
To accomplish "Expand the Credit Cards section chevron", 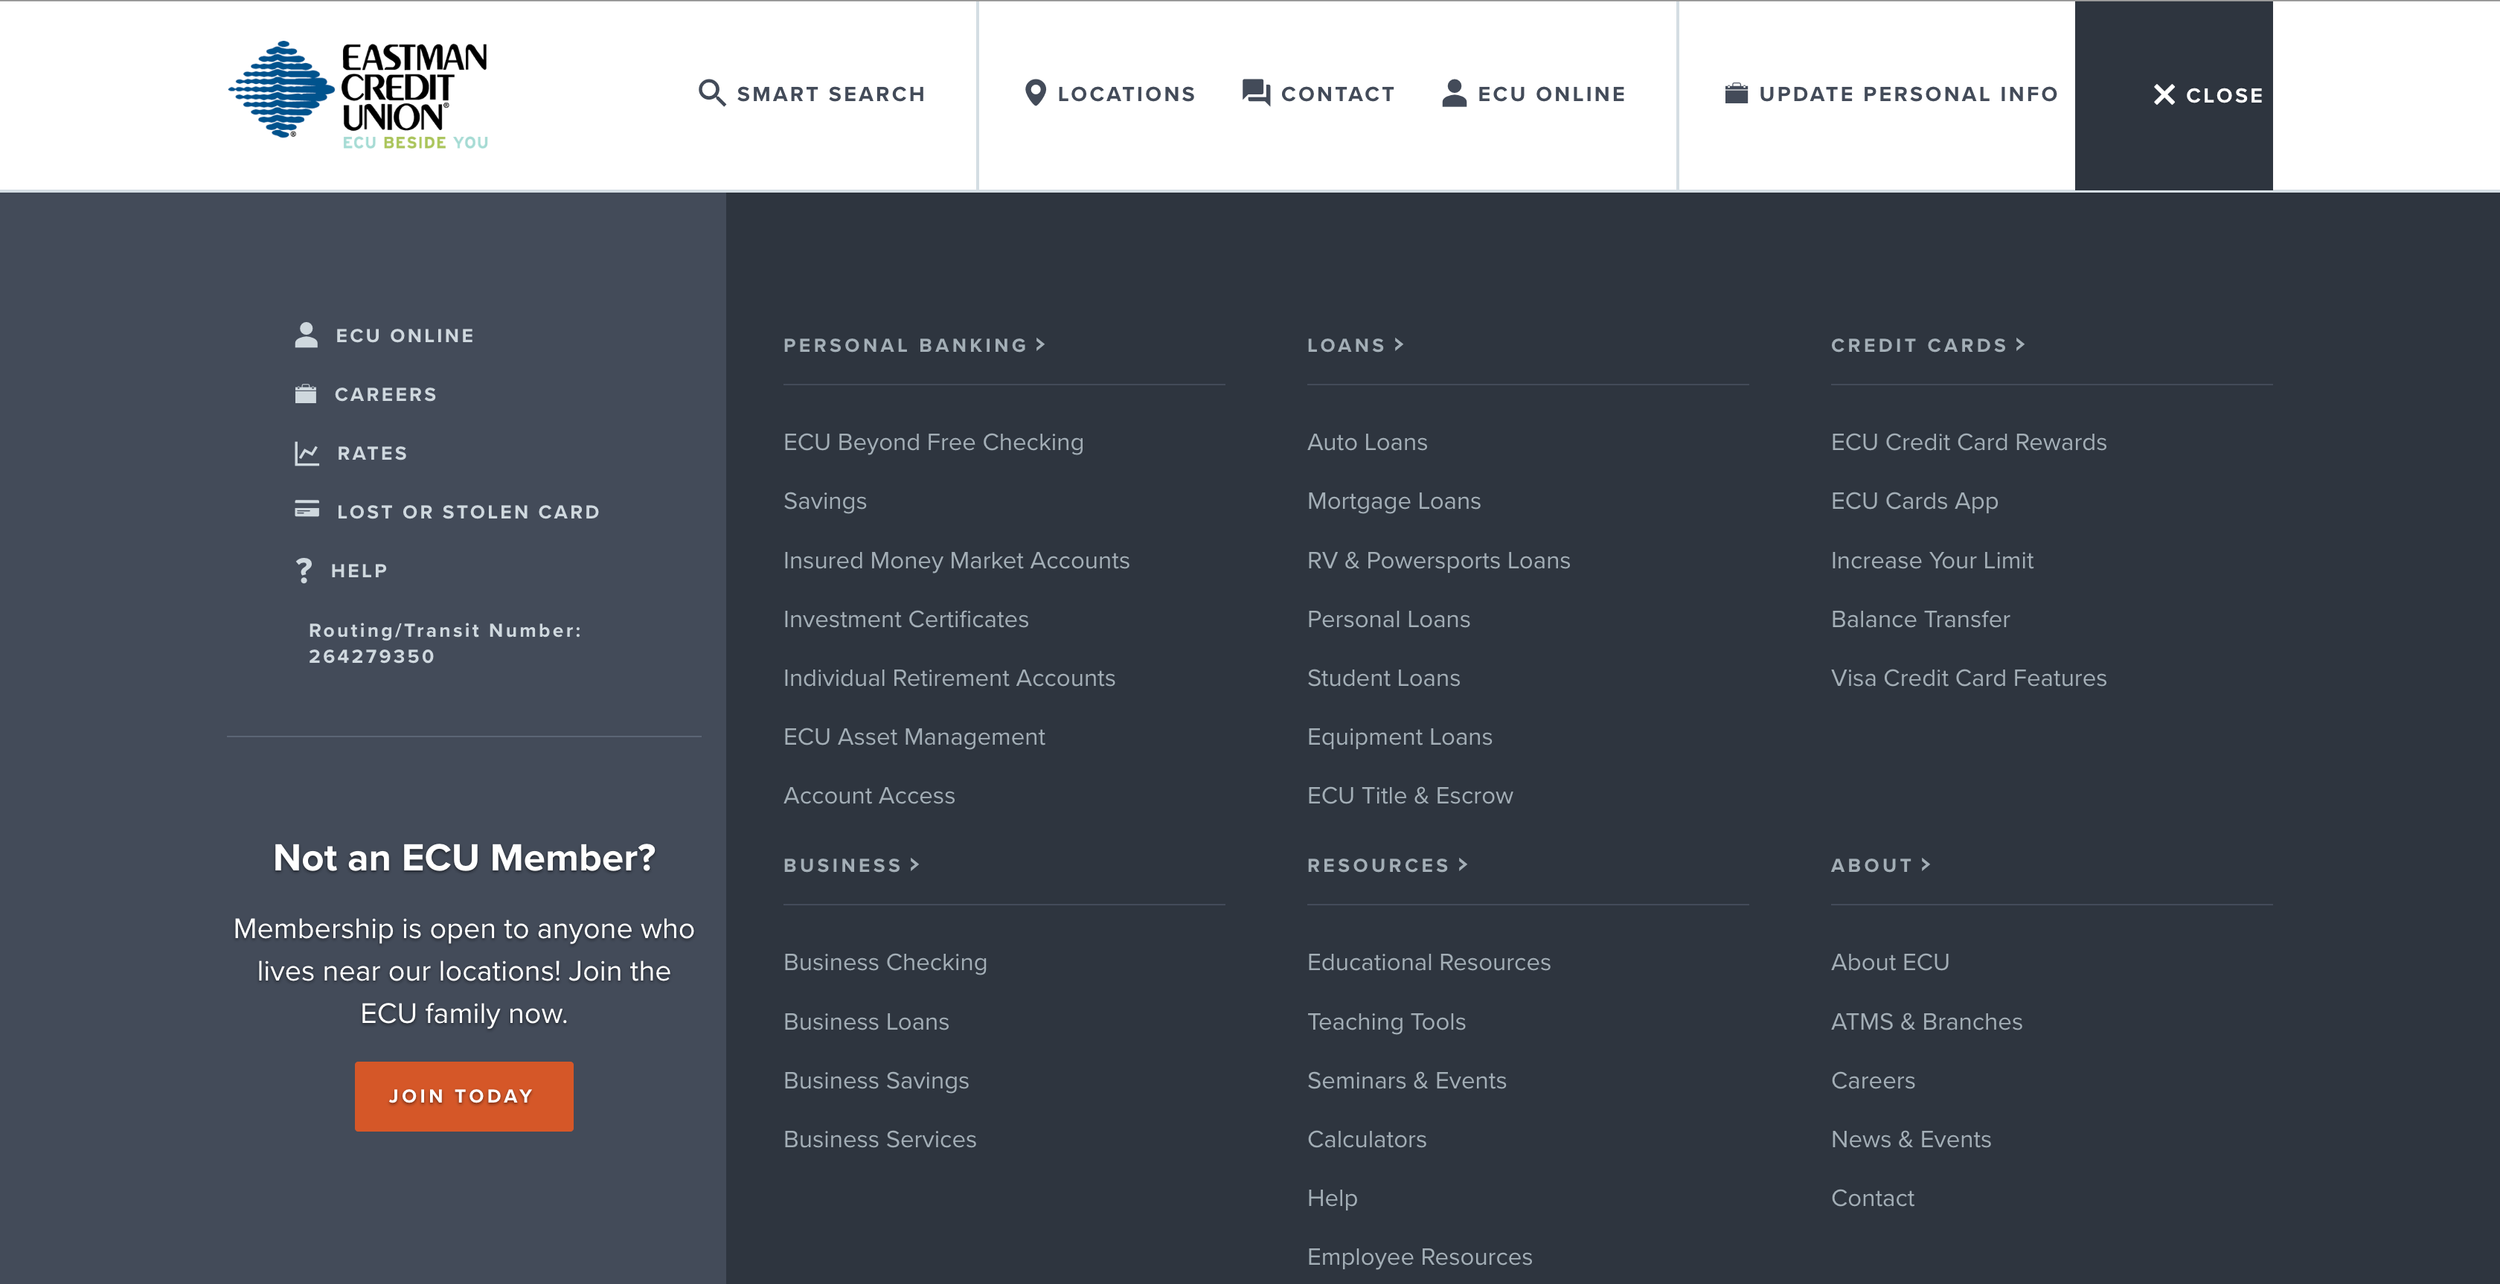I will (2020, 344).
